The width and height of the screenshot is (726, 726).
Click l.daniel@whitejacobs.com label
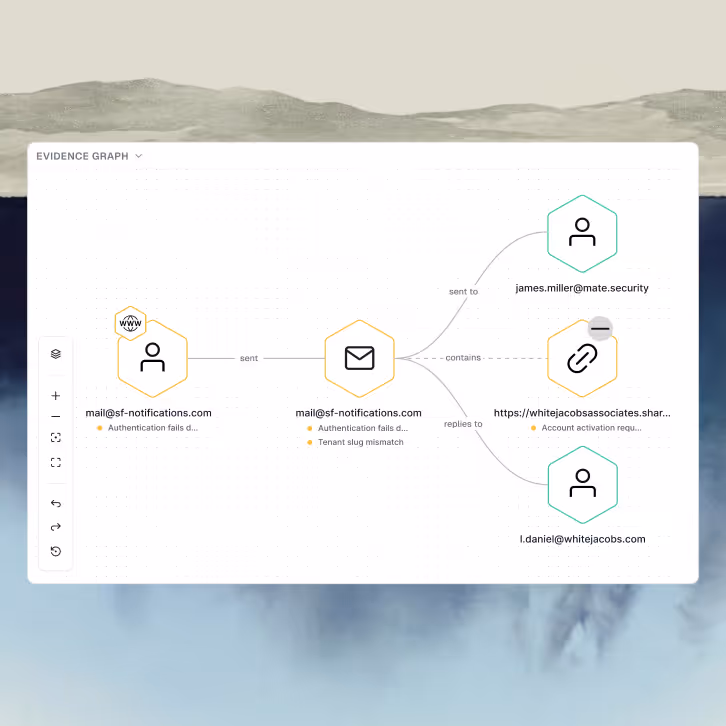tap(582, 539)
